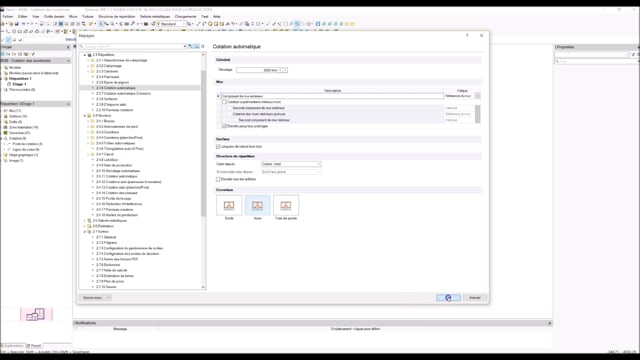Enable Étendre checkbox under Coter depuis

click(x=218, y=179)
